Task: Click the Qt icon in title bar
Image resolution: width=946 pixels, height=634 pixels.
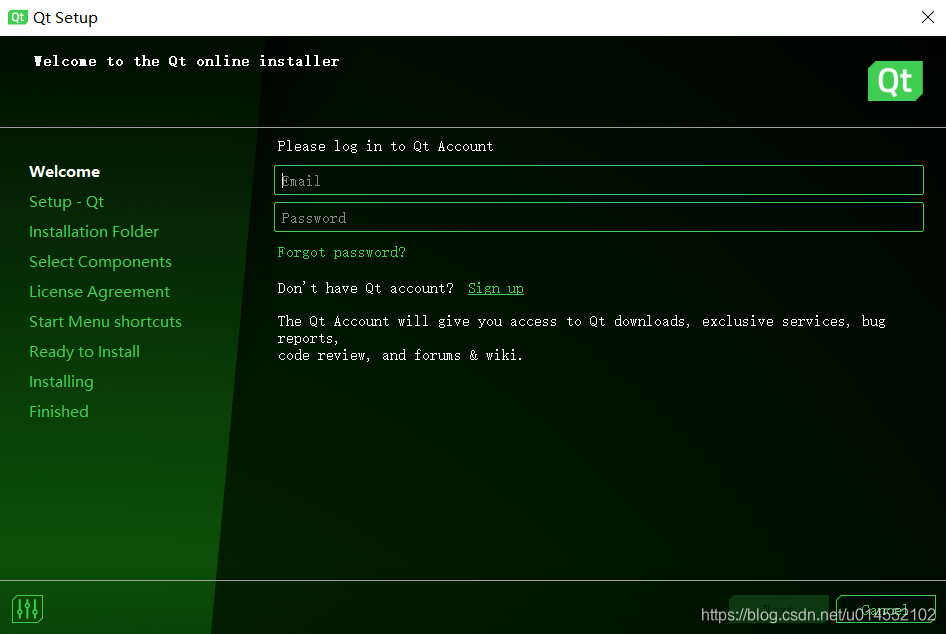Action: point(17,17)
